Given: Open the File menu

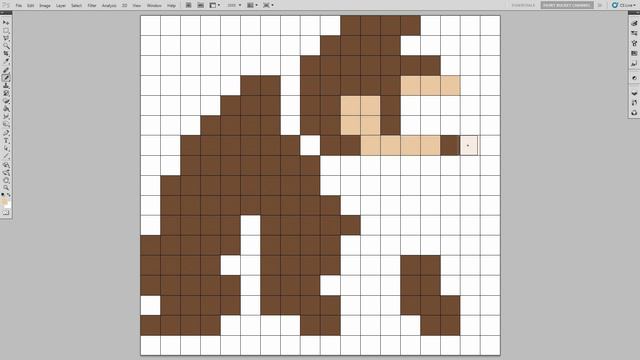Looking at the screenshot, I should point(19,6).
